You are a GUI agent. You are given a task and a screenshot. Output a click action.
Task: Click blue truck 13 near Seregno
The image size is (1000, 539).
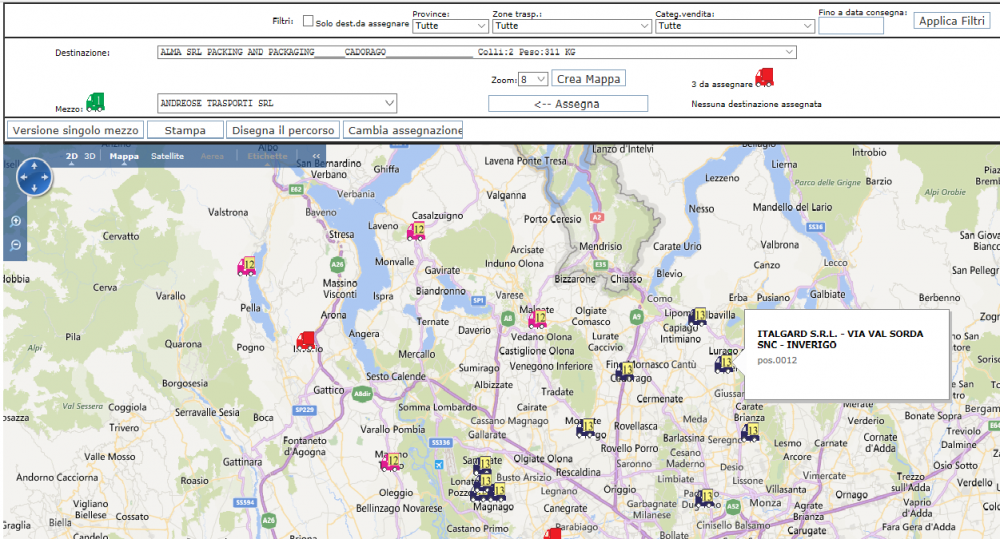[750, 432]
